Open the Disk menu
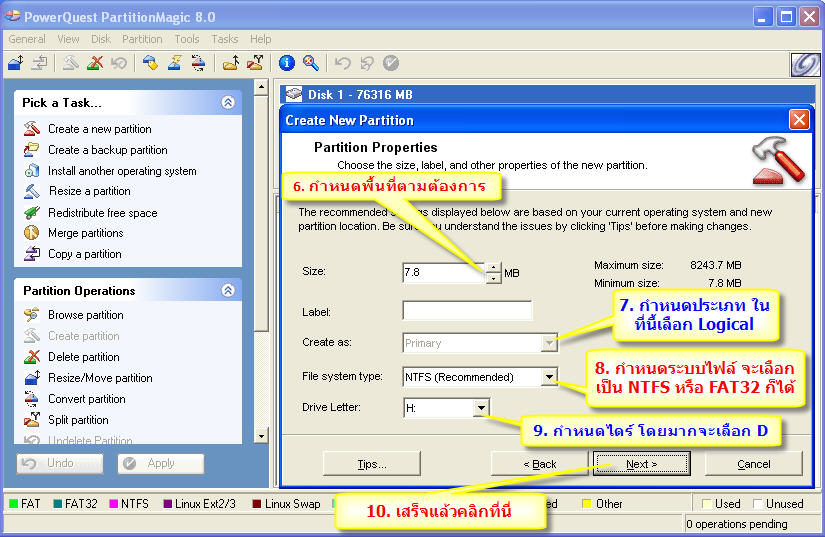This screenshot has height=537, width=825. (100, 39)
